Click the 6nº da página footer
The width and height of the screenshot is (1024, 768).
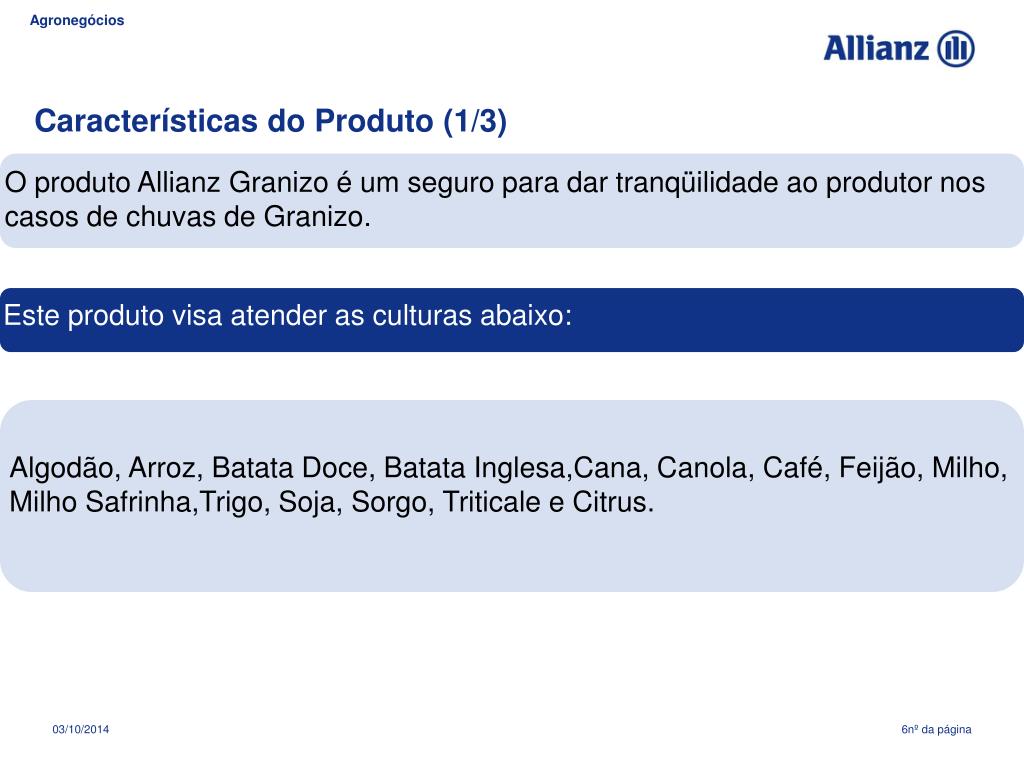[936, 729]
